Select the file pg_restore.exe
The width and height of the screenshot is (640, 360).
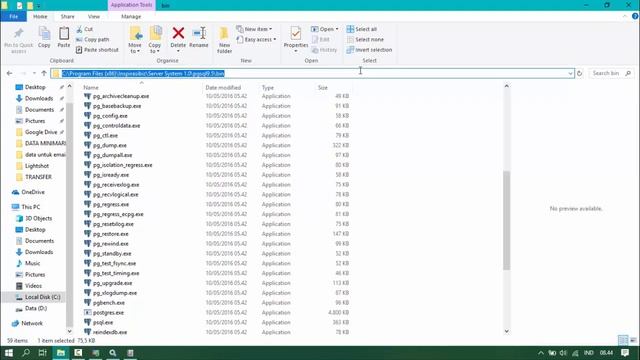(111, 234)
